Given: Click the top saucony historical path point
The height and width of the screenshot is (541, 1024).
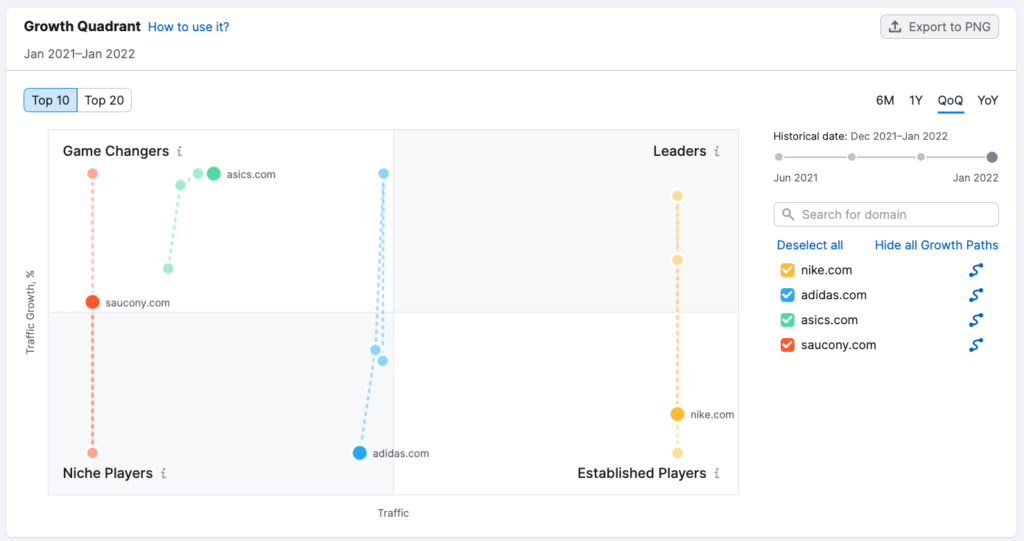Looking at the screenshot, I should (92, 173).
